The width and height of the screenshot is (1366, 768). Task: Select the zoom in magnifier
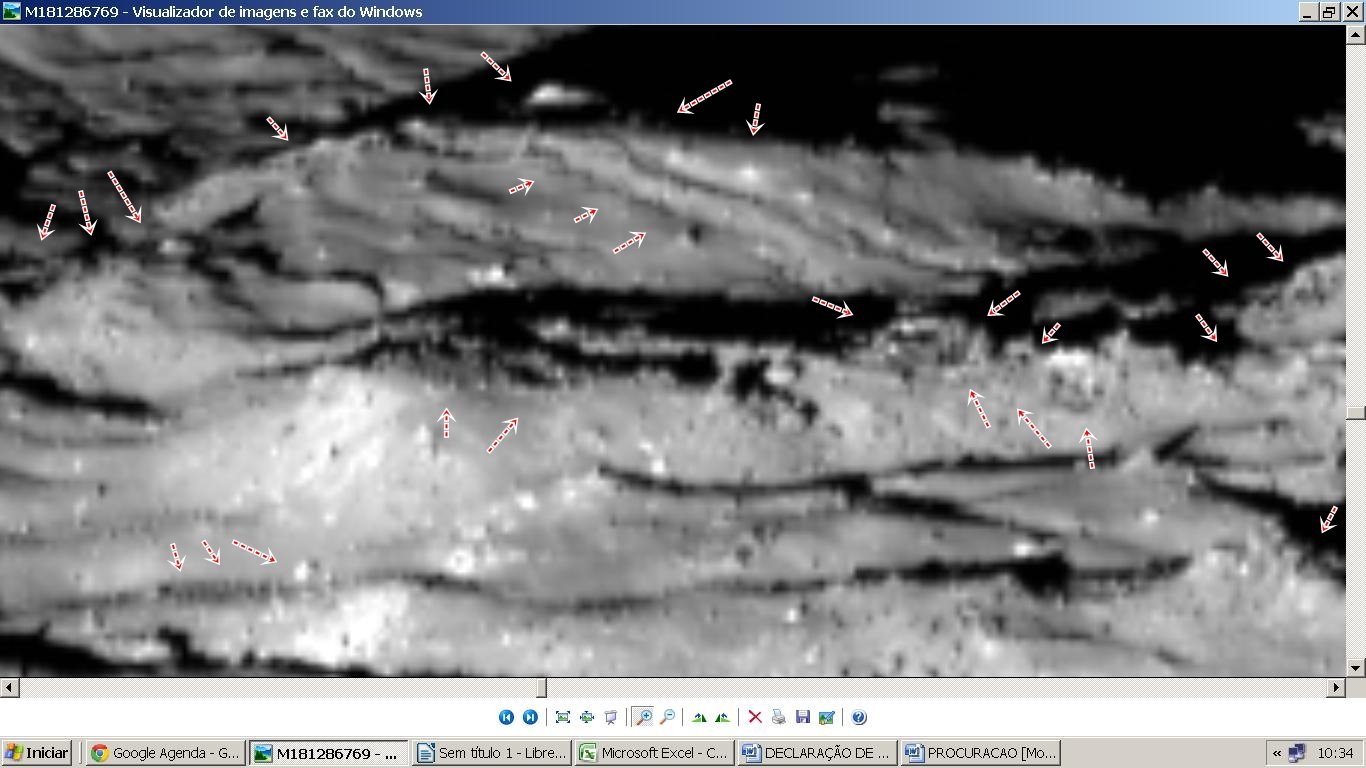[x=643, y=717]
